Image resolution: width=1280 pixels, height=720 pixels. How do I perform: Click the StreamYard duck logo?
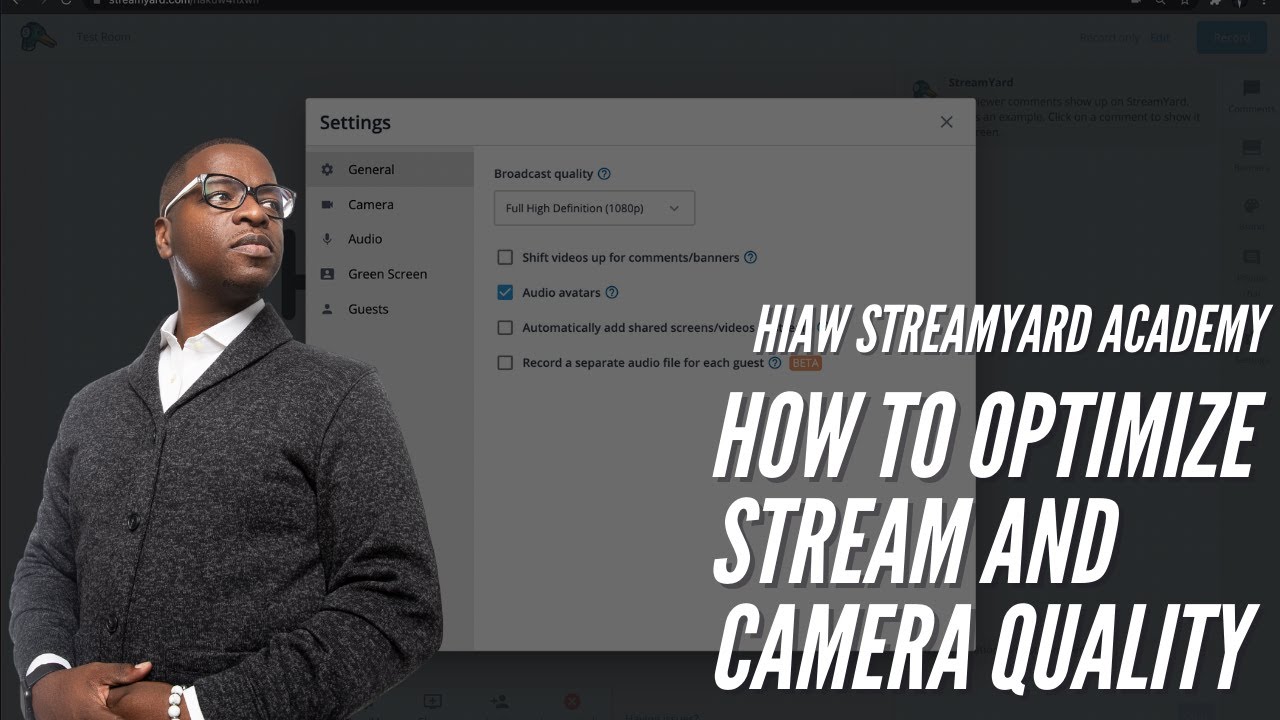tap(38, 37)
